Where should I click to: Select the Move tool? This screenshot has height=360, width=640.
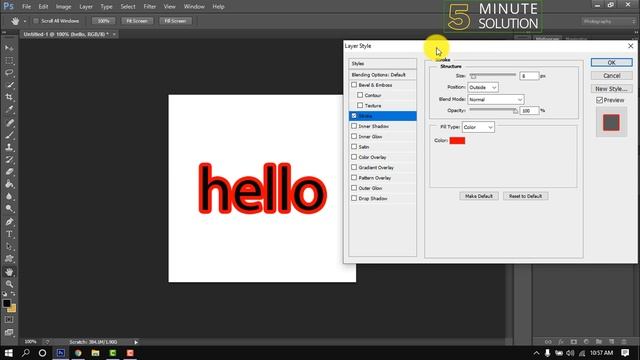[9, 48]
